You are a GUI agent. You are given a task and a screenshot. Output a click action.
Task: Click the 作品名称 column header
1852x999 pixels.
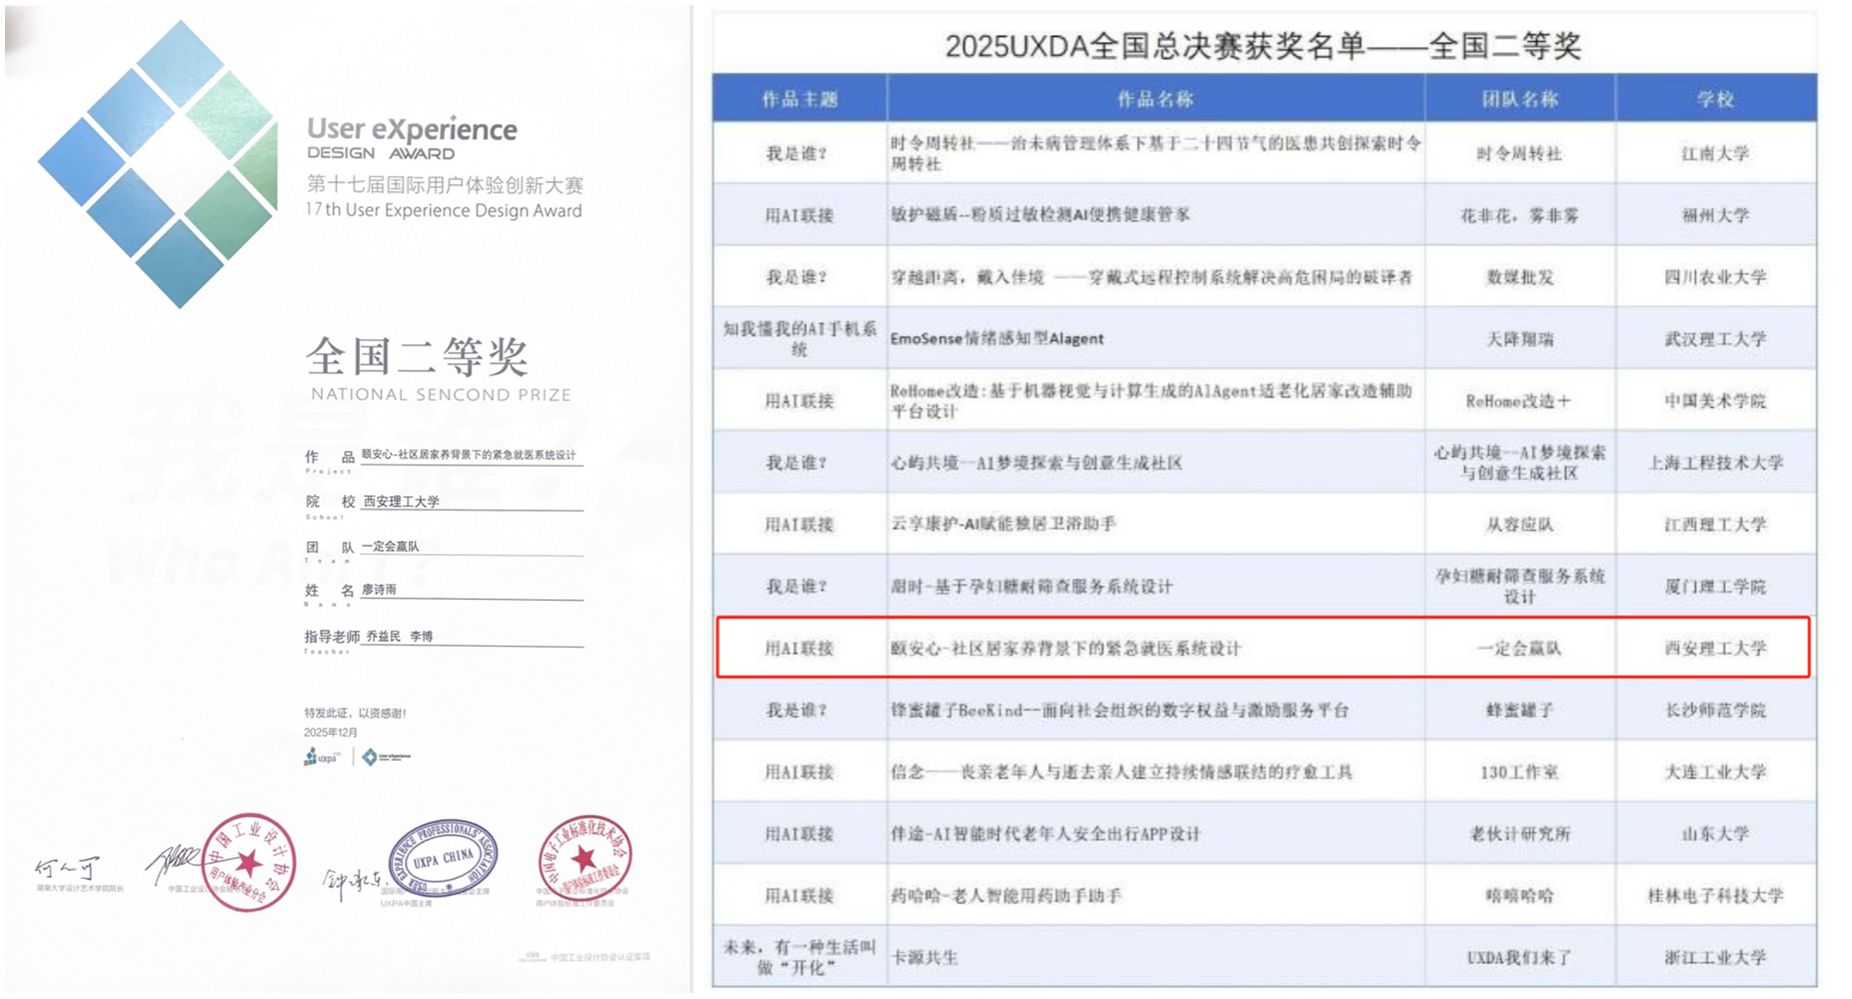[1155, 99]
